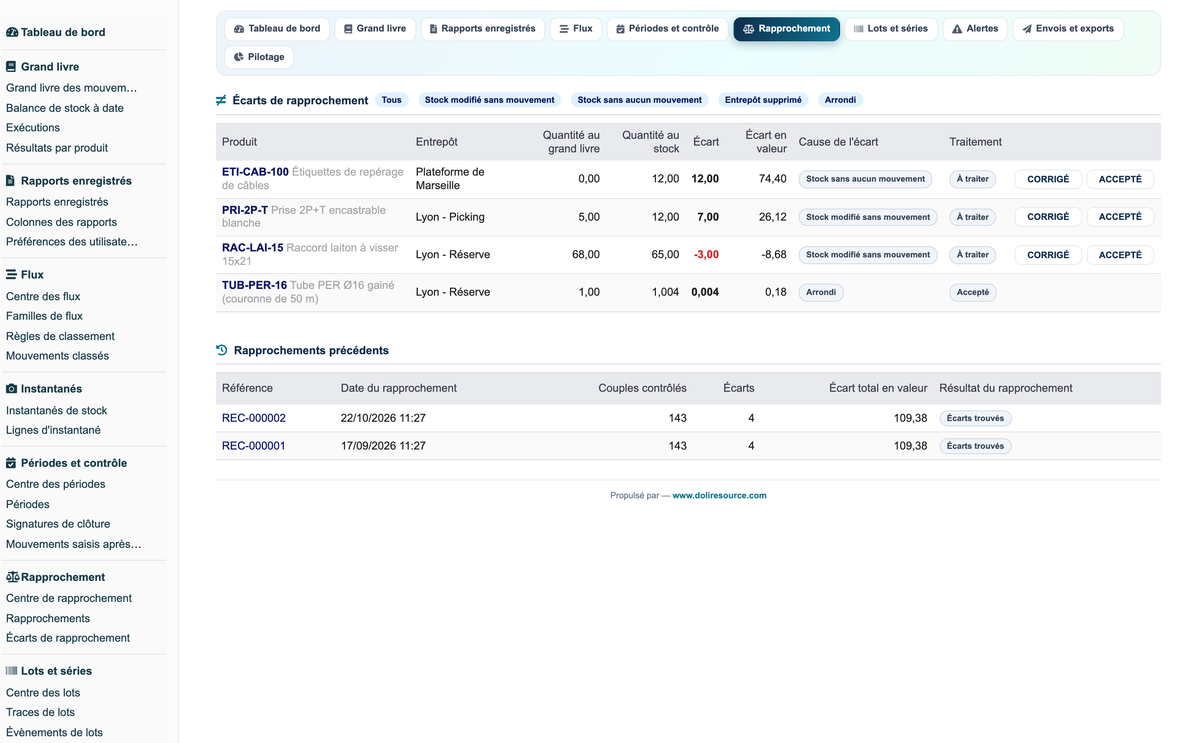Open Exécutions in sidebar
Screen dimensions: 1200x743
[33, 128]
